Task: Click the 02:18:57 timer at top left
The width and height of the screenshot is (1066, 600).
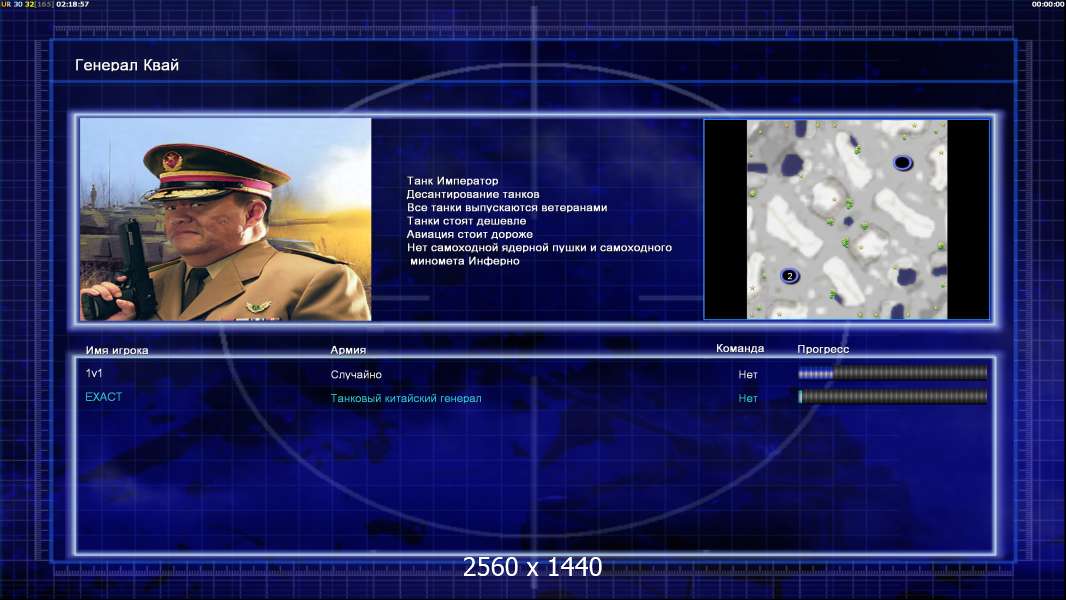Action: pos(73,4)
